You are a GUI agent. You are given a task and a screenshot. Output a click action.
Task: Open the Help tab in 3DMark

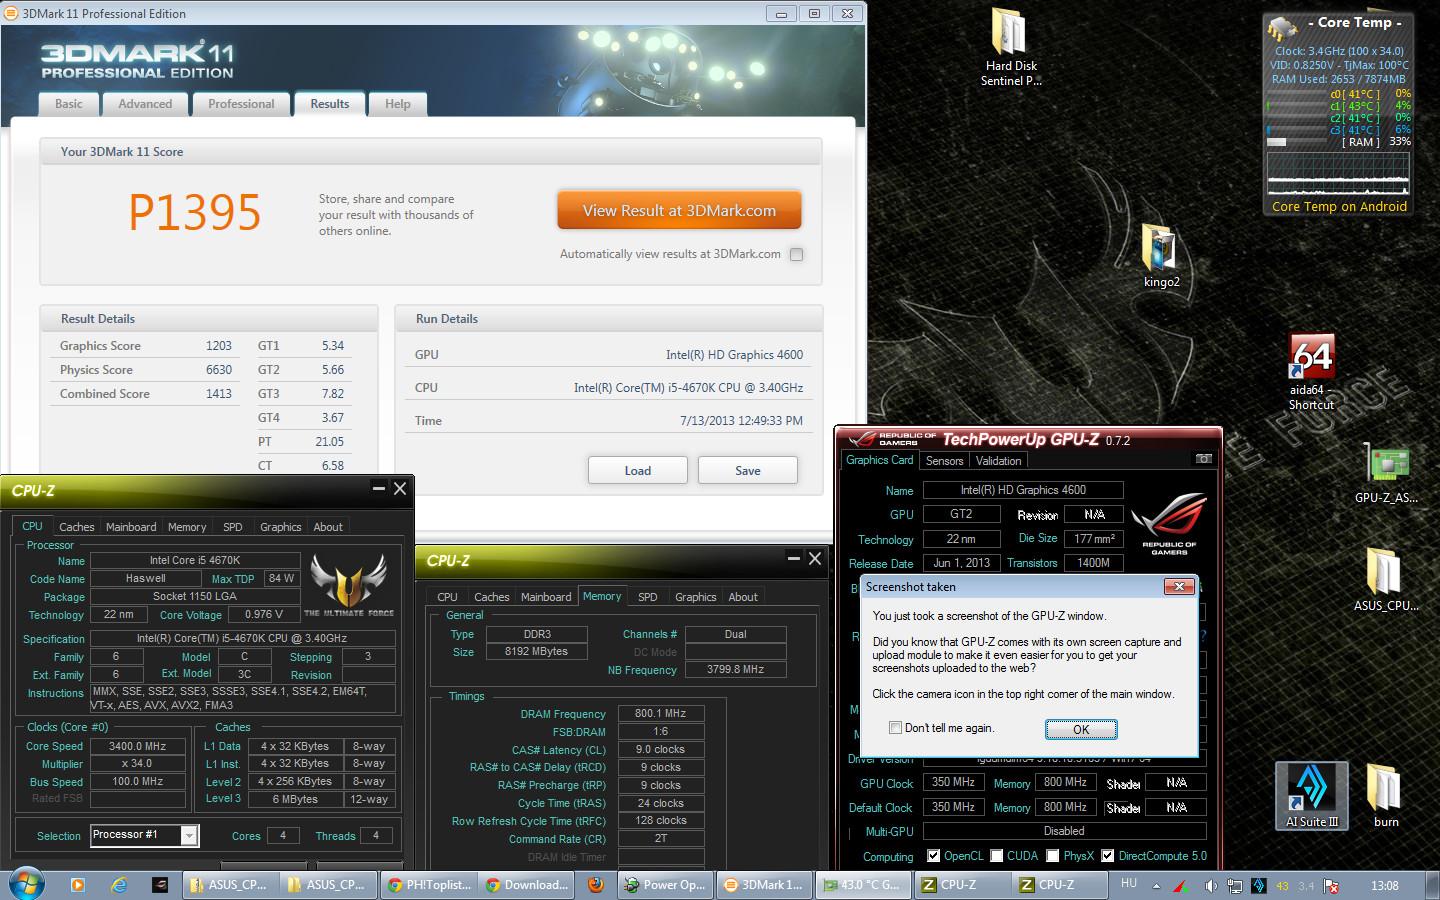pyautogui.click(x=398, y=104)
